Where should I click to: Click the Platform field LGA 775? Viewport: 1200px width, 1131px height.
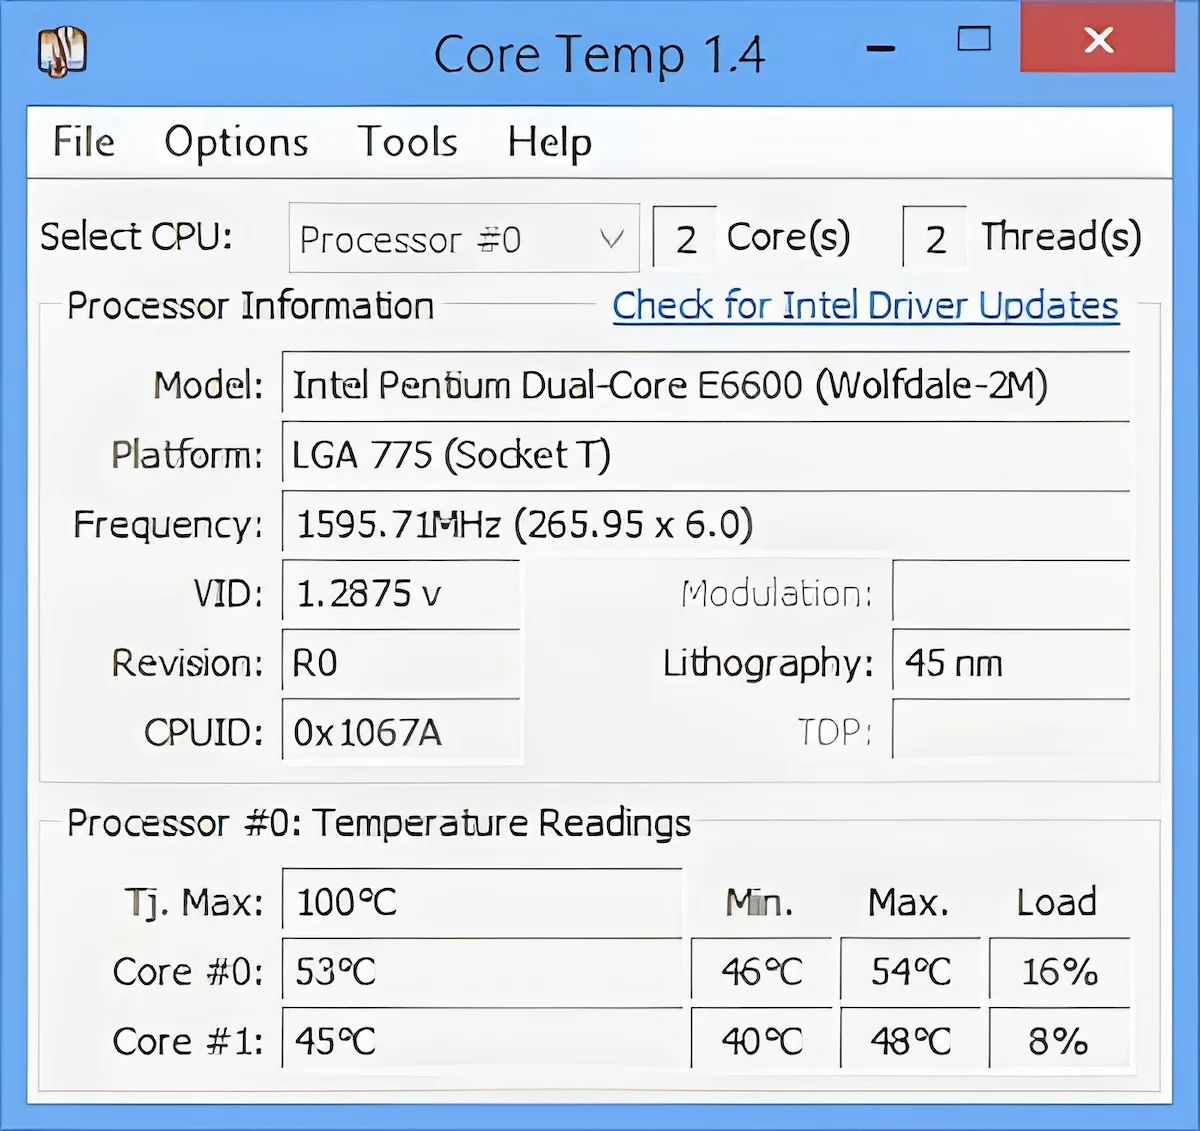coord(705,456)
